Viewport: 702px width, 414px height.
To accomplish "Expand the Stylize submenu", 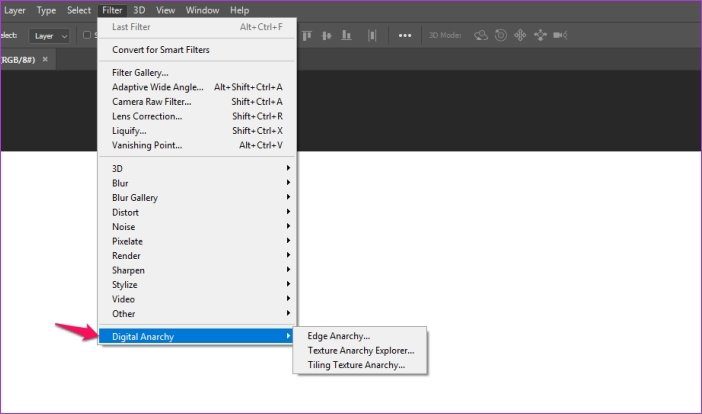I will [197, 285].
